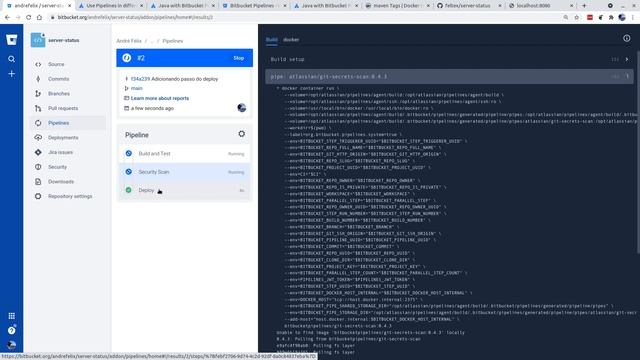Open Deployments in sidebar
This screenshot has width=640, height=360.
click(x=63, y=138)
